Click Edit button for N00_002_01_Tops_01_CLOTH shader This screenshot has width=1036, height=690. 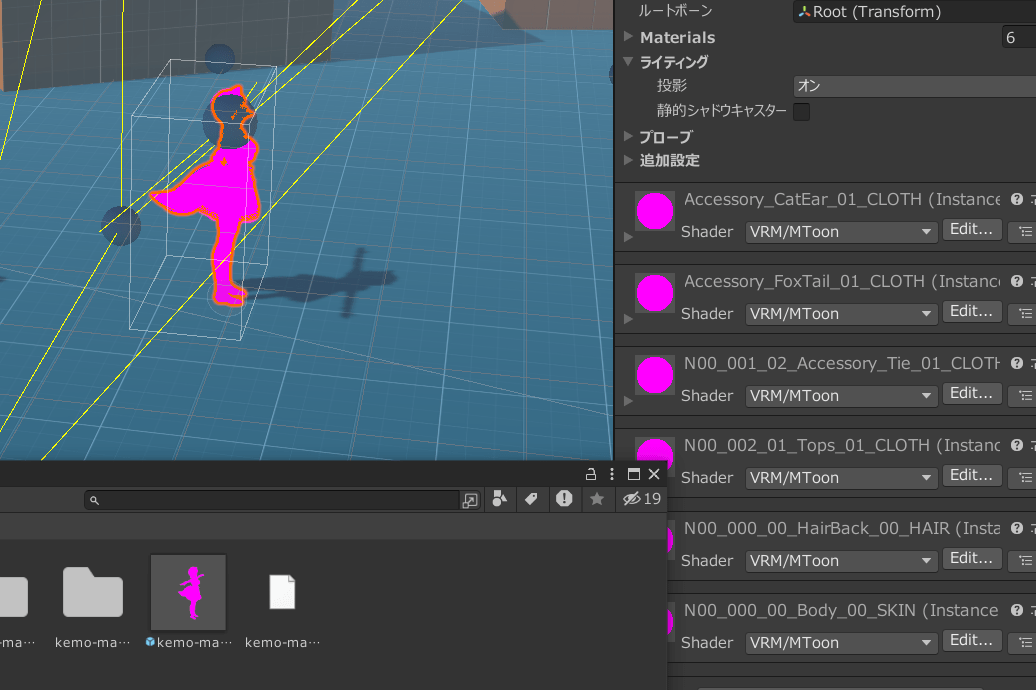point(971,476)
